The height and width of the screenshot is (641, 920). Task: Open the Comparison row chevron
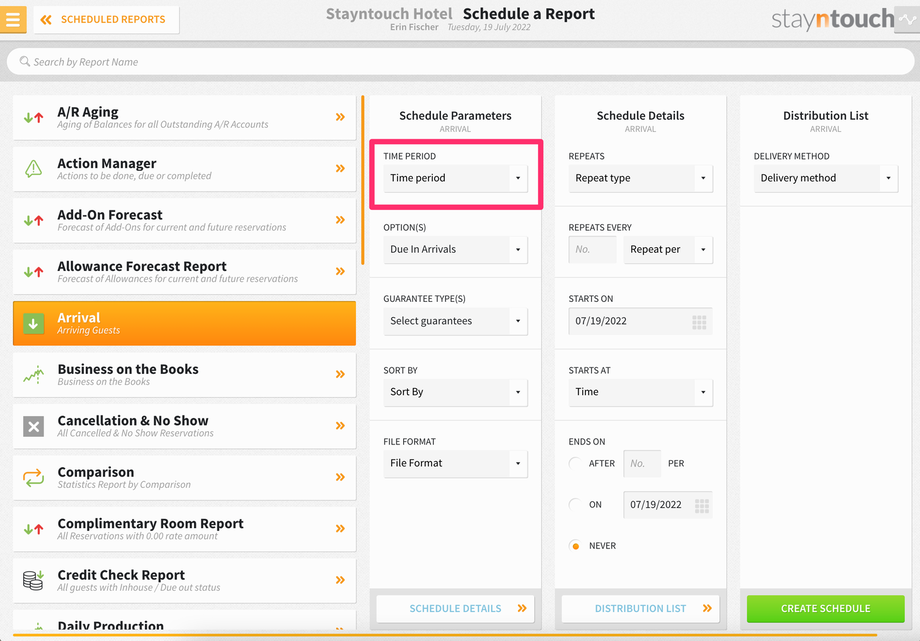(340, 477)
